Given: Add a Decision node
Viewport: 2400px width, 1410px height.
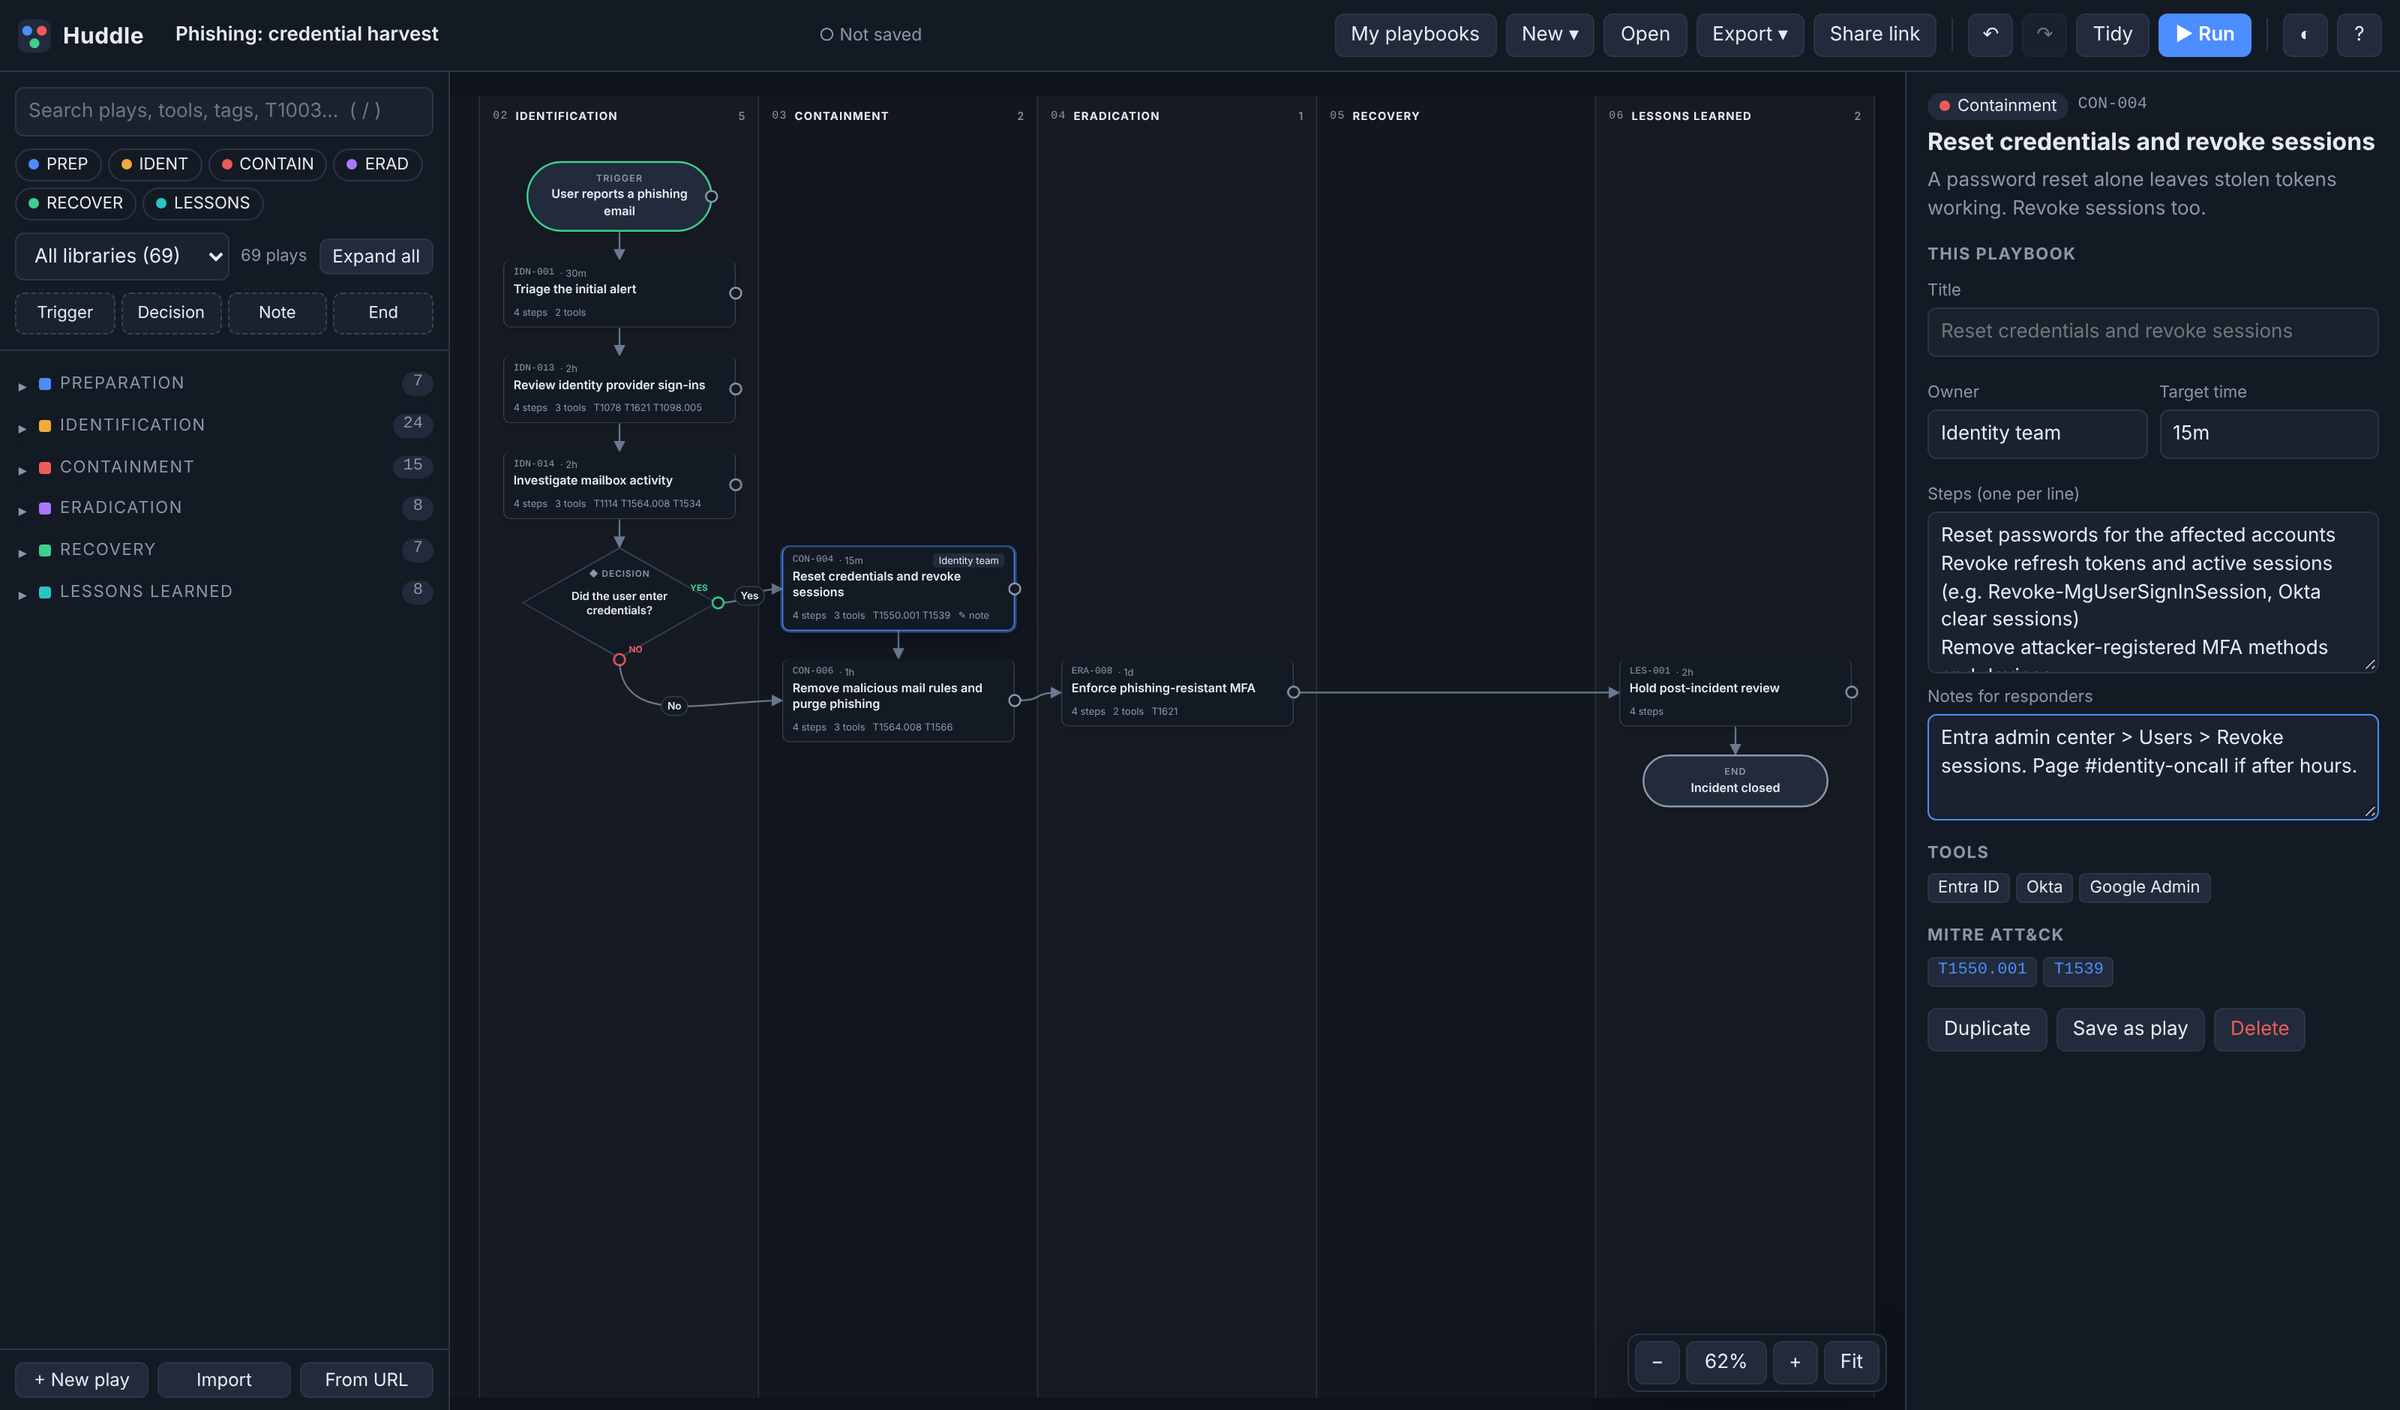Looking at the screenshot, I should click(171, 313).
